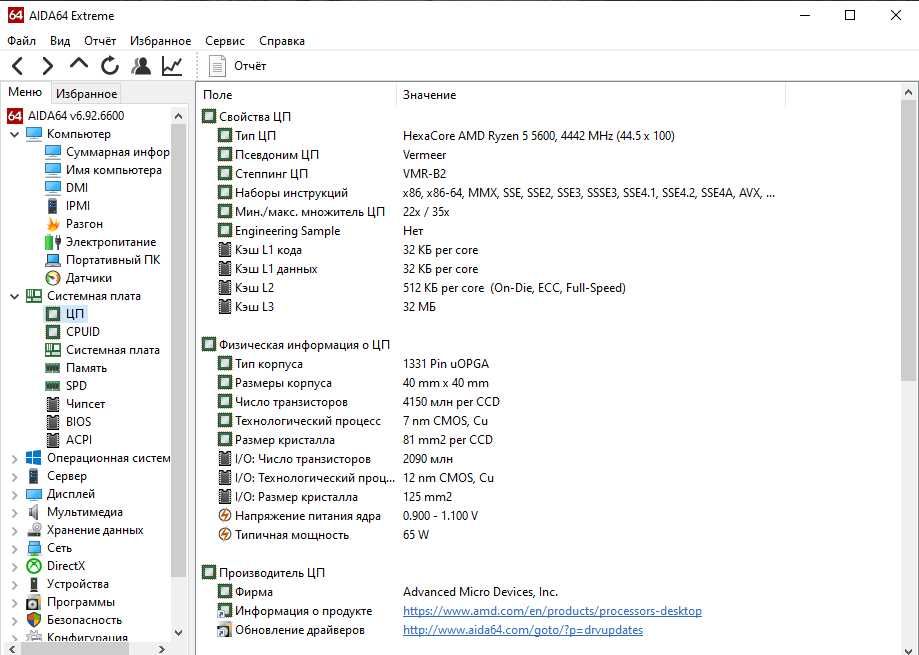
Task: Expand the Сервер node
Action: coord(15,477)
